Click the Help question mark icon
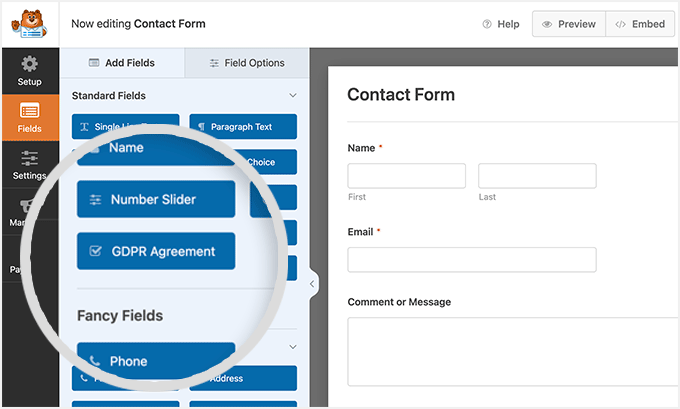This screenshot has width=680, height=409. [x=487, y=24]
